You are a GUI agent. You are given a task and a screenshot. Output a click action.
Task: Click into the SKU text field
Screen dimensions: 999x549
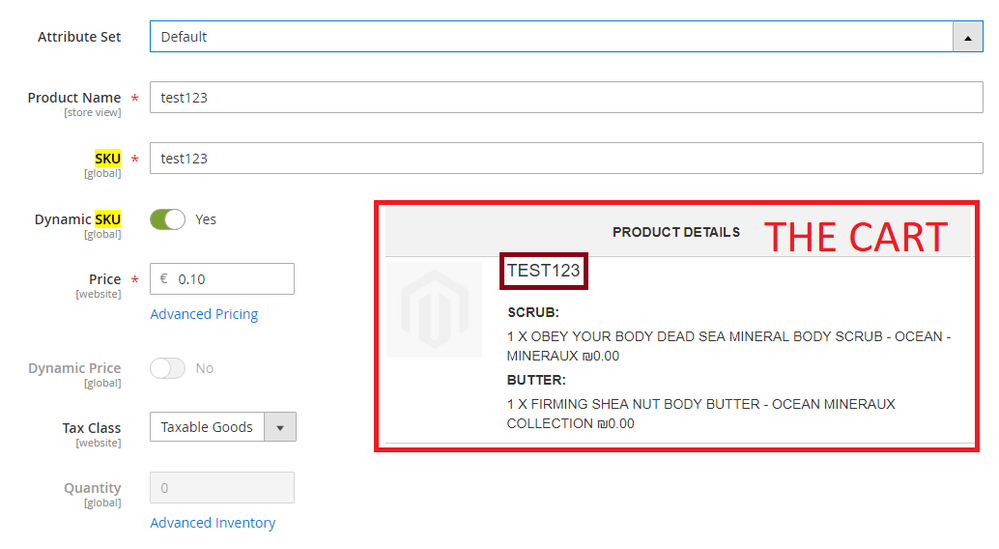click(x=565, y=158)
